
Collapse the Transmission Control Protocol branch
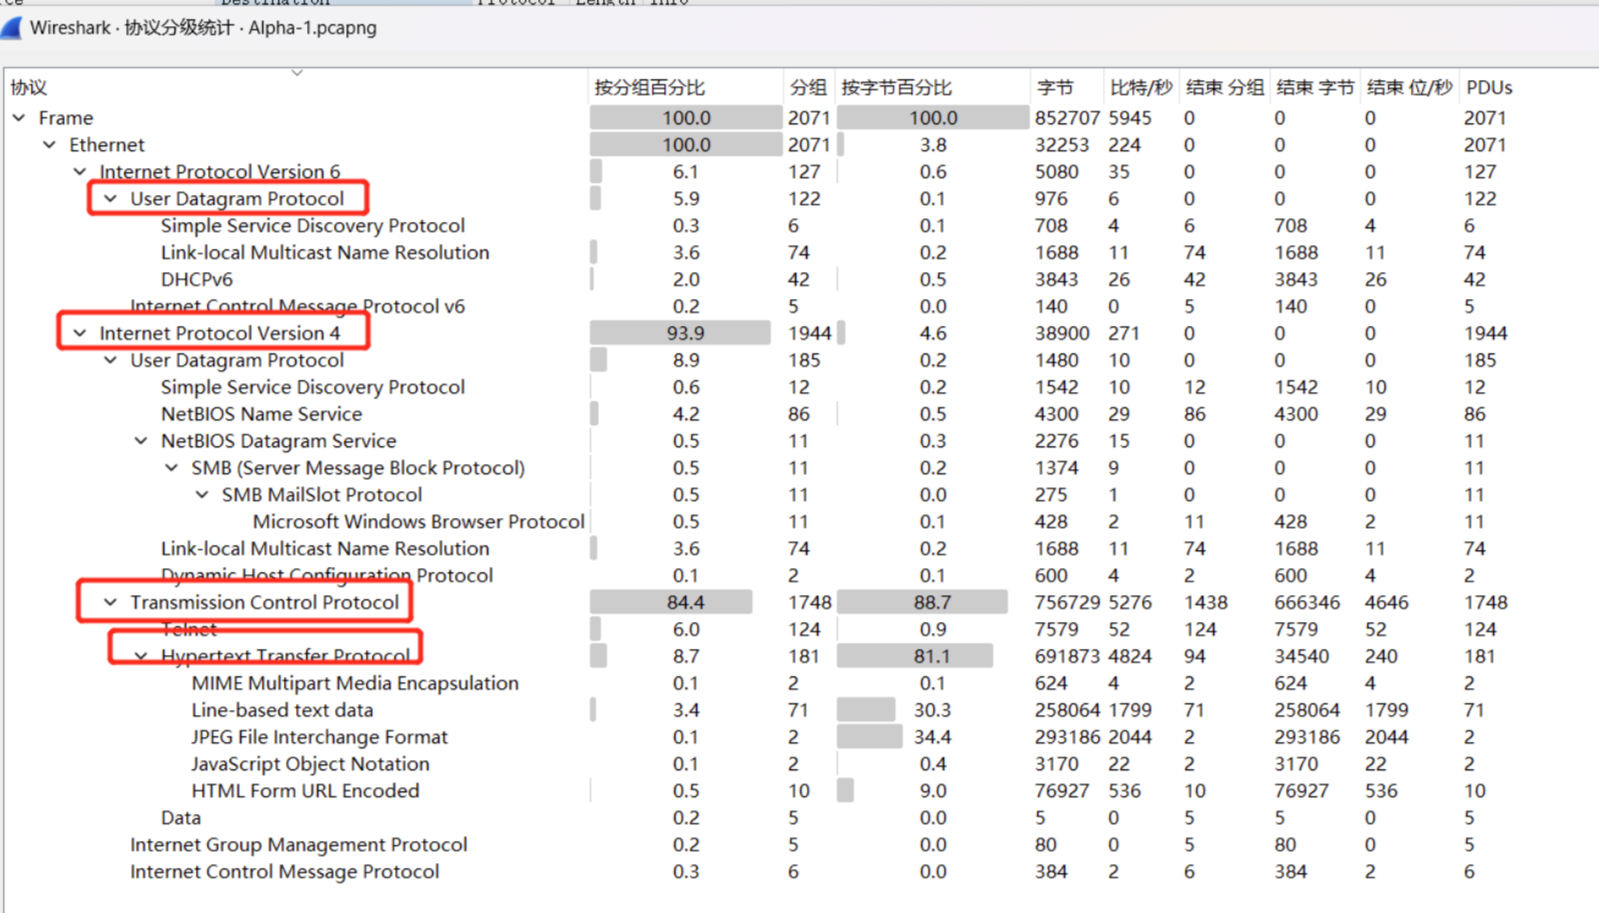111,602
